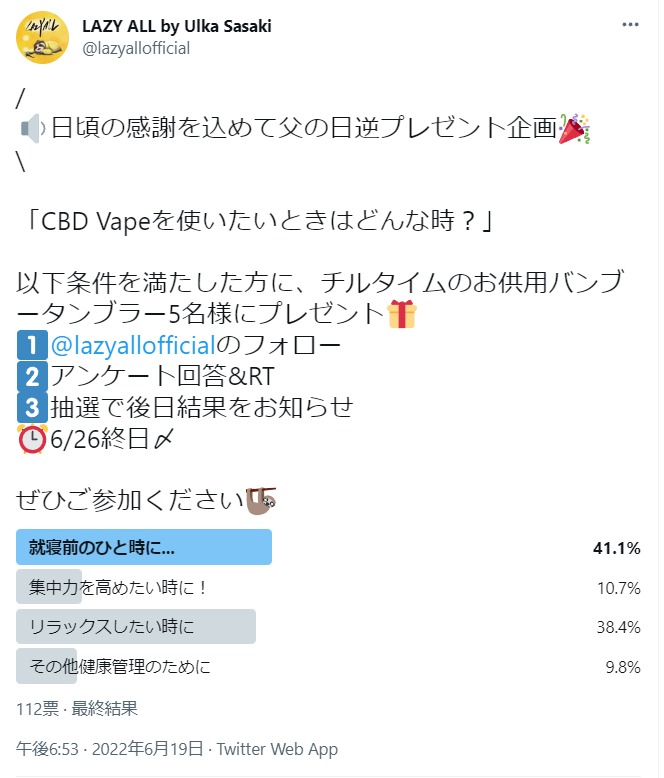Open the 午後6:53 2022年6月19日 timestamp link

(110, 749)
